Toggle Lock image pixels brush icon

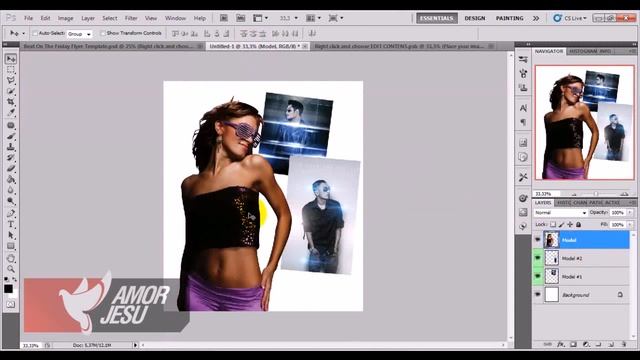(x=562, y=224)
